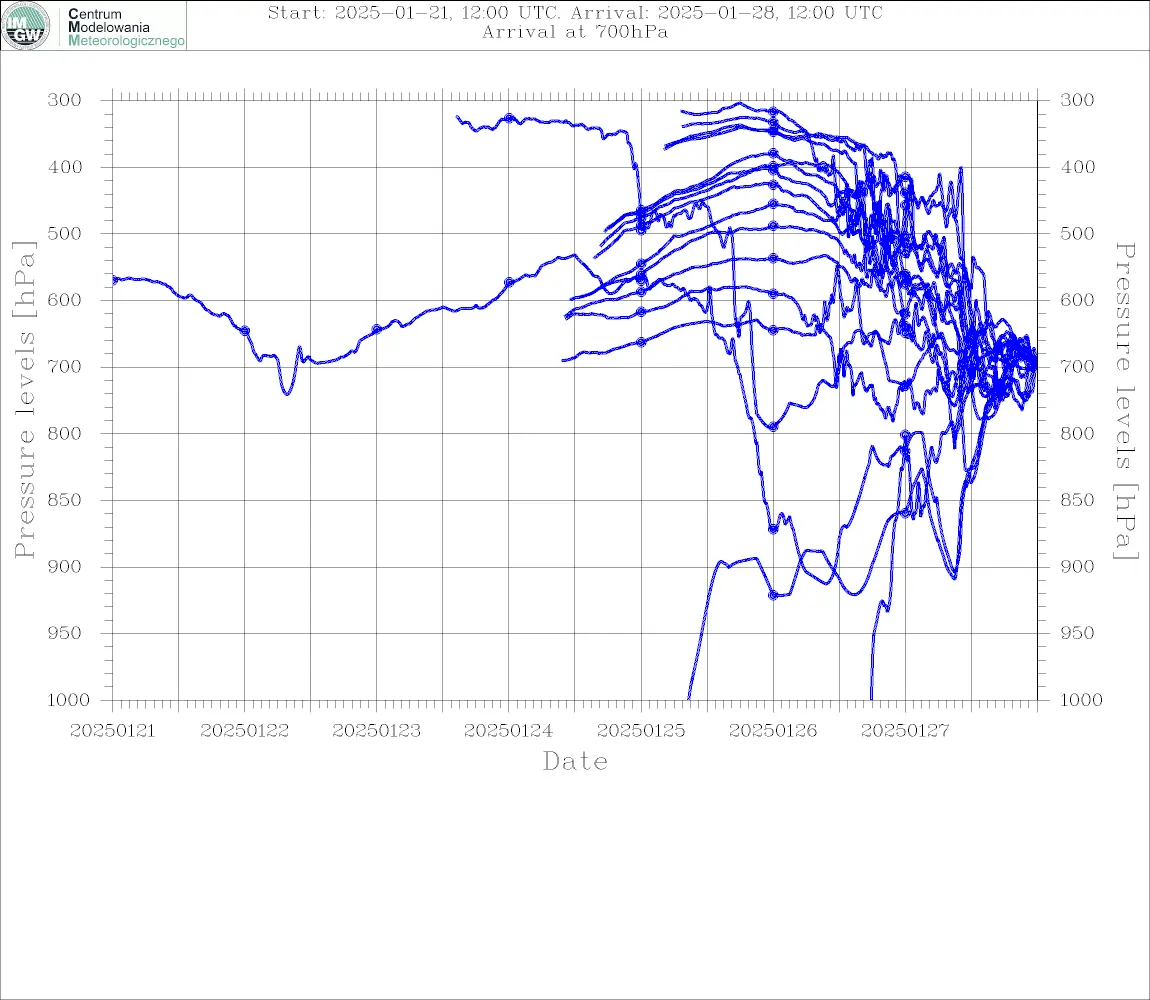Click the x-axis date label 20250124
This screenshot has width=1150, height=1000.
pyautogui.click(x=508, y=731)
